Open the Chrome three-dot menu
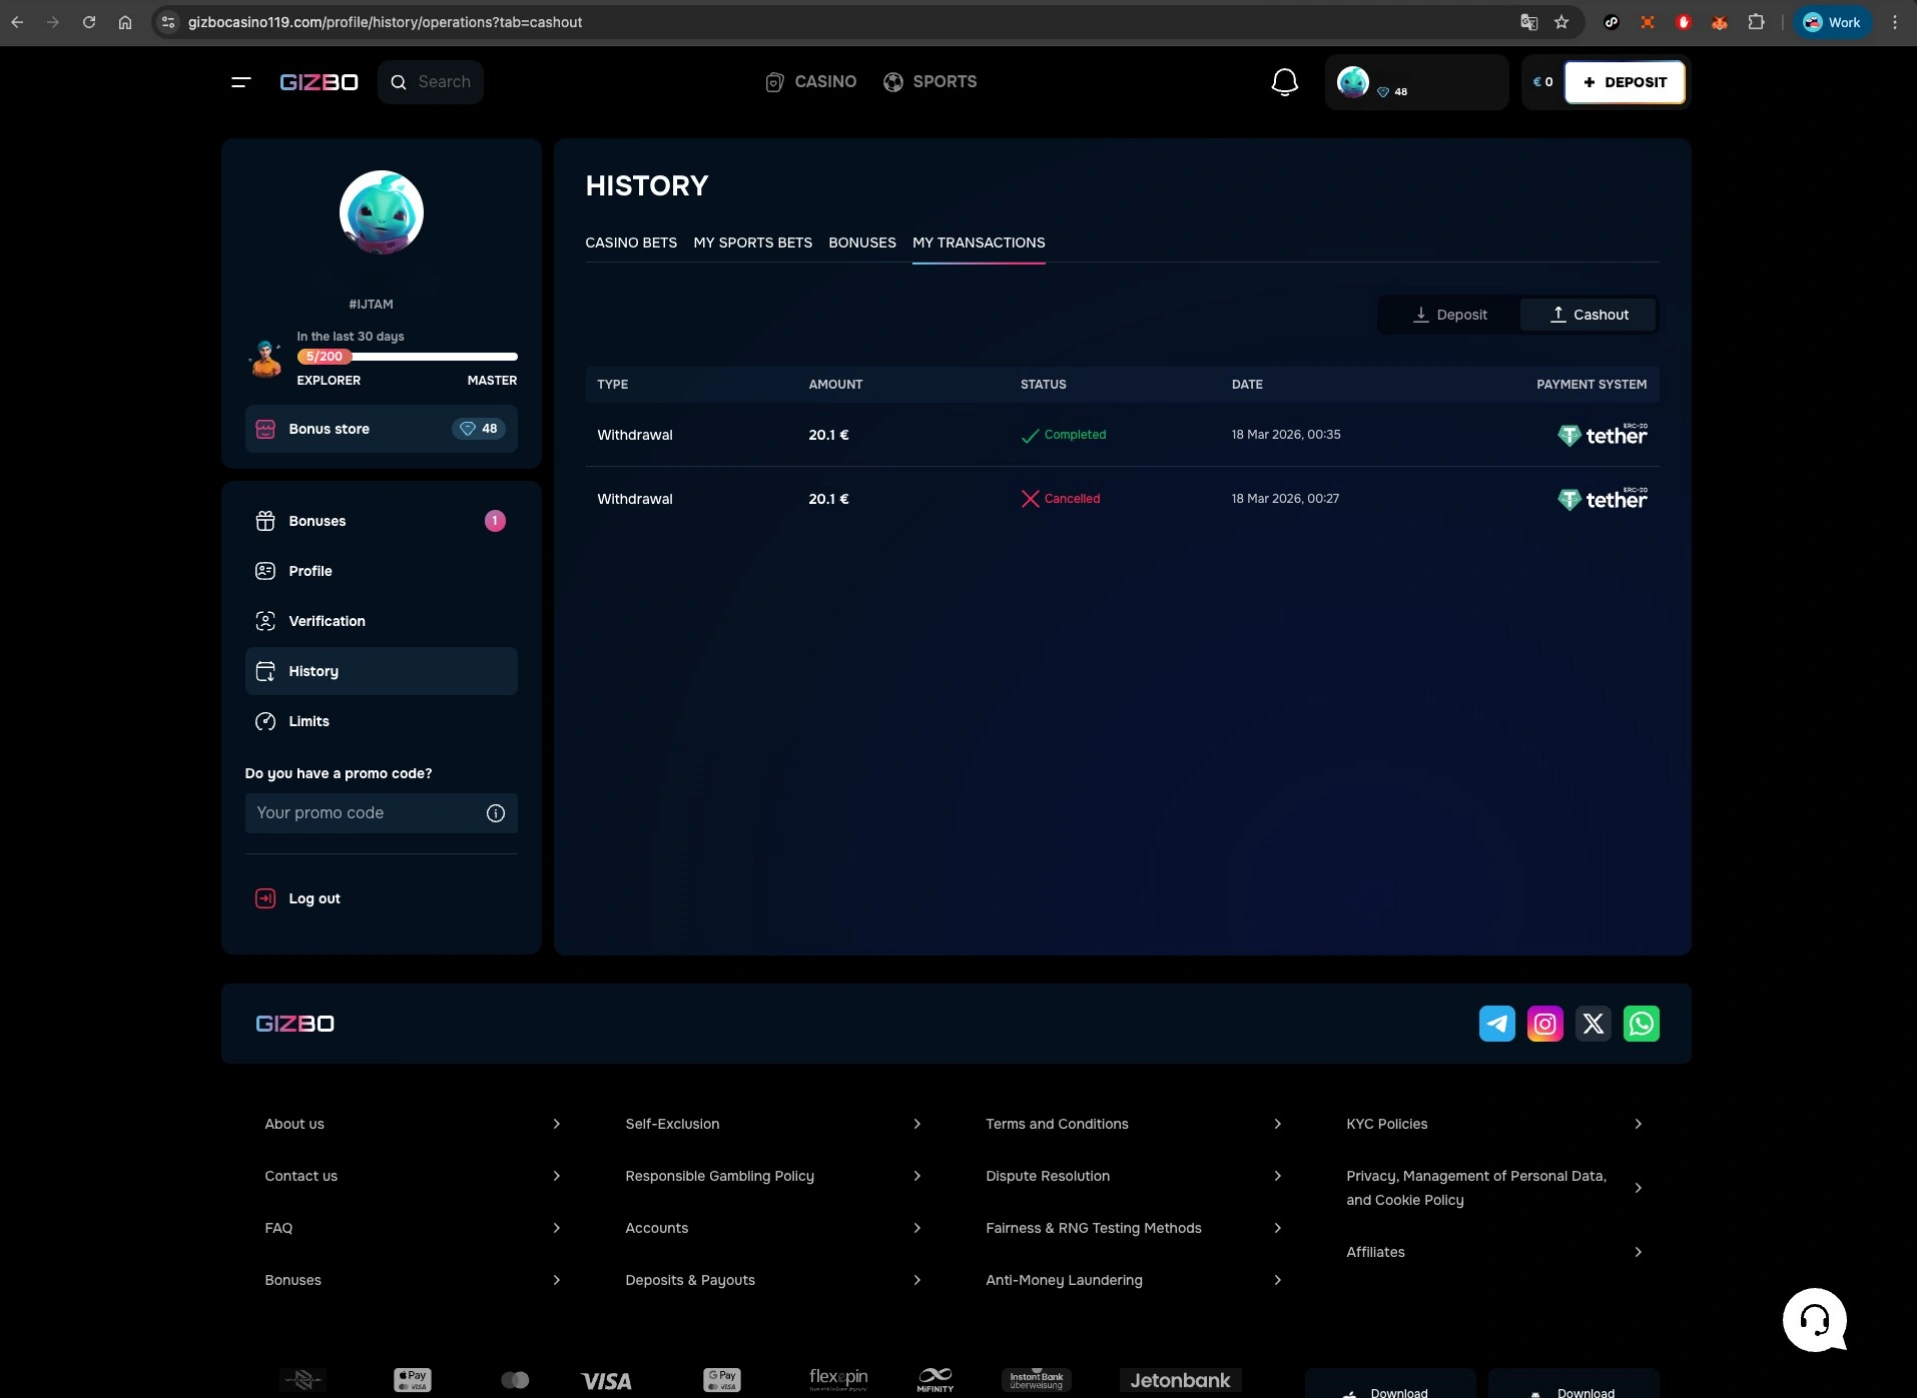 (1894, 22)
